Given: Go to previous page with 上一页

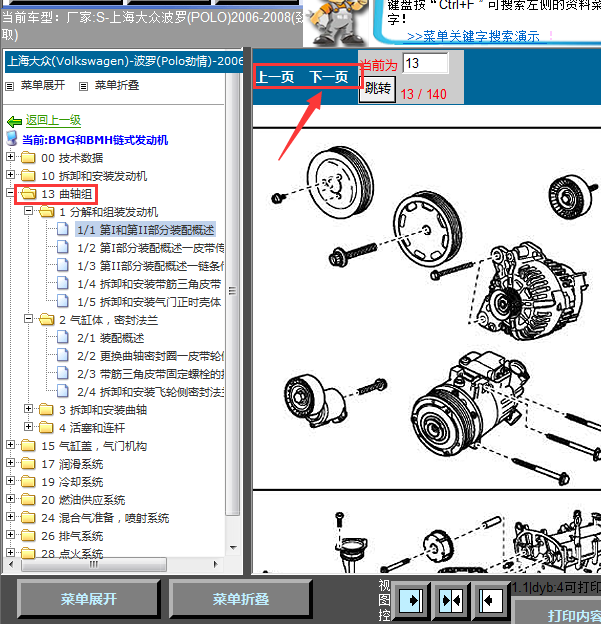Looking at the screenshot, I should pyautogui.click(x=275, y=77).
